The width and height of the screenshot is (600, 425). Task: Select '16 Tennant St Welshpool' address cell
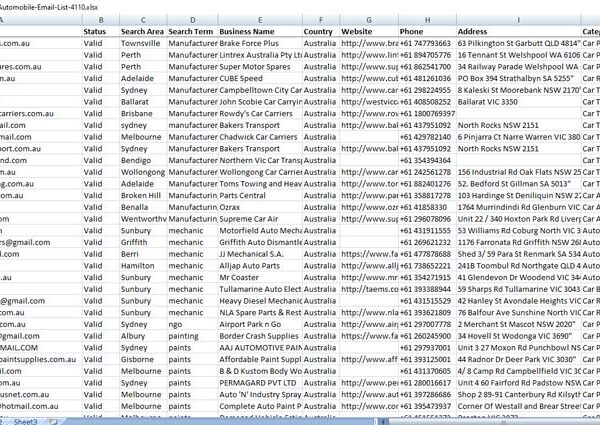pyautogui.click(x=519, y=55)
